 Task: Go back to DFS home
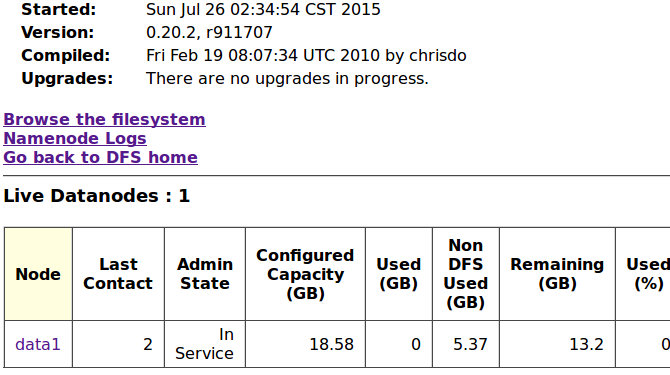coord(100,157)
